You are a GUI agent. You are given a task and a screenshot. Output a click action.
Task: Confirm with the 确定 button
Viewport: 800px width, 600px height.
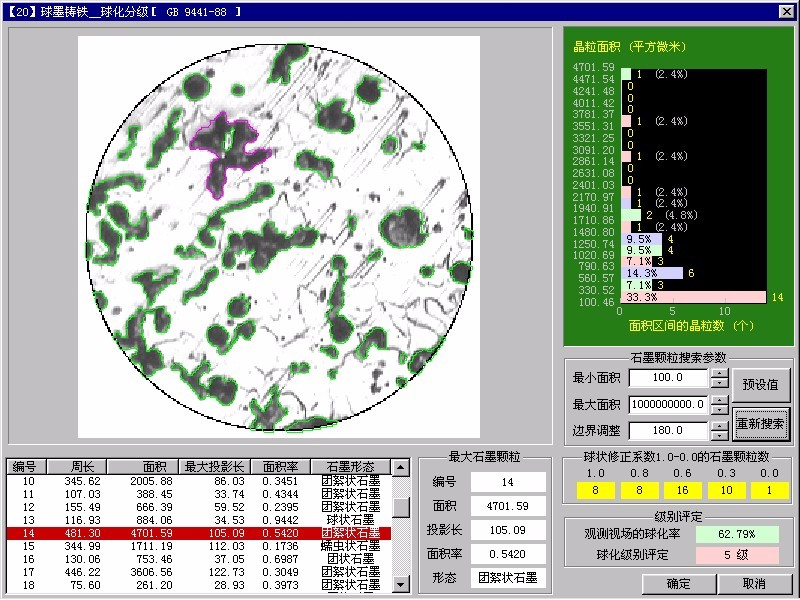(678, 584)
